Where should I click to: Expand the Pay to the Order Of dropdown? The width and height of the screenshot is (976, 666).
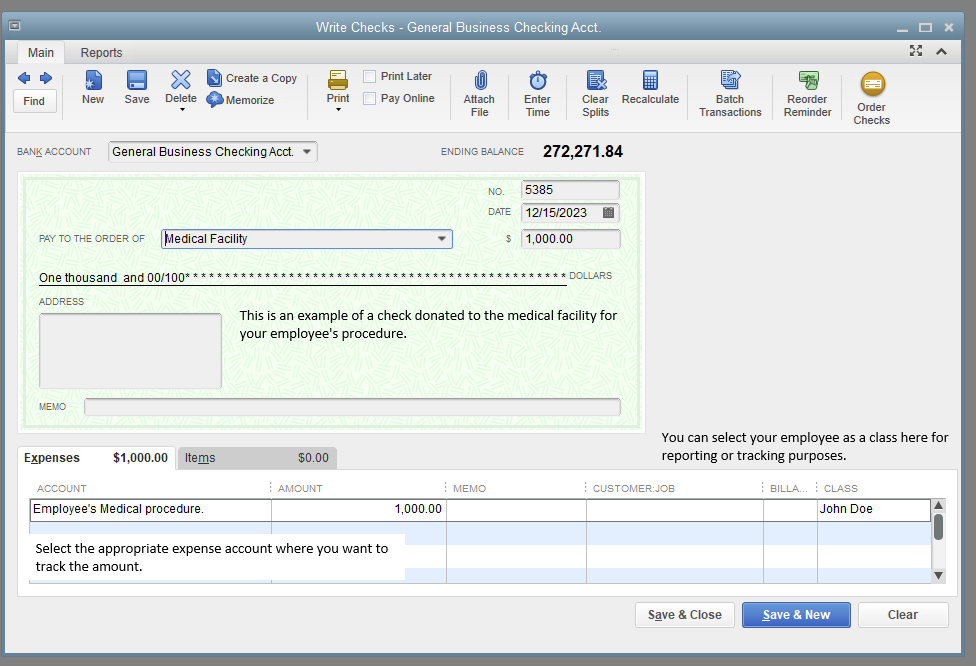click(441, 238)
